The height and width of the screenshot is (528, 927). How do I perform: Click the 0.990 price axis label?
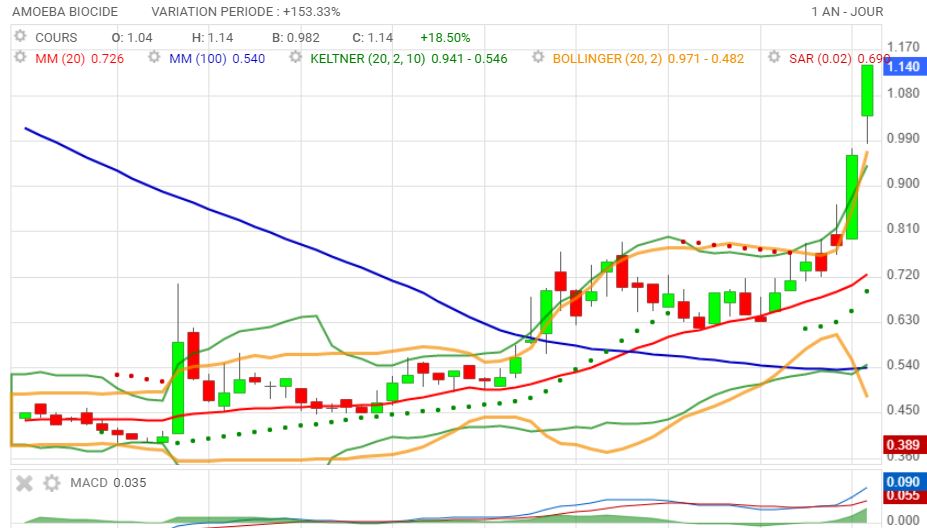[903, 138]
